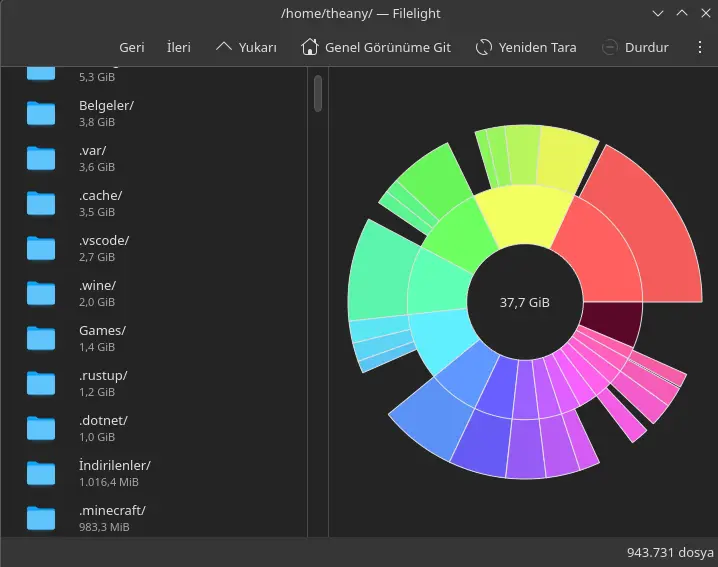Viewport: 718px width, 567px height.
Task: Select the Belgeler/ entry text
Action: tap(106, 105)
